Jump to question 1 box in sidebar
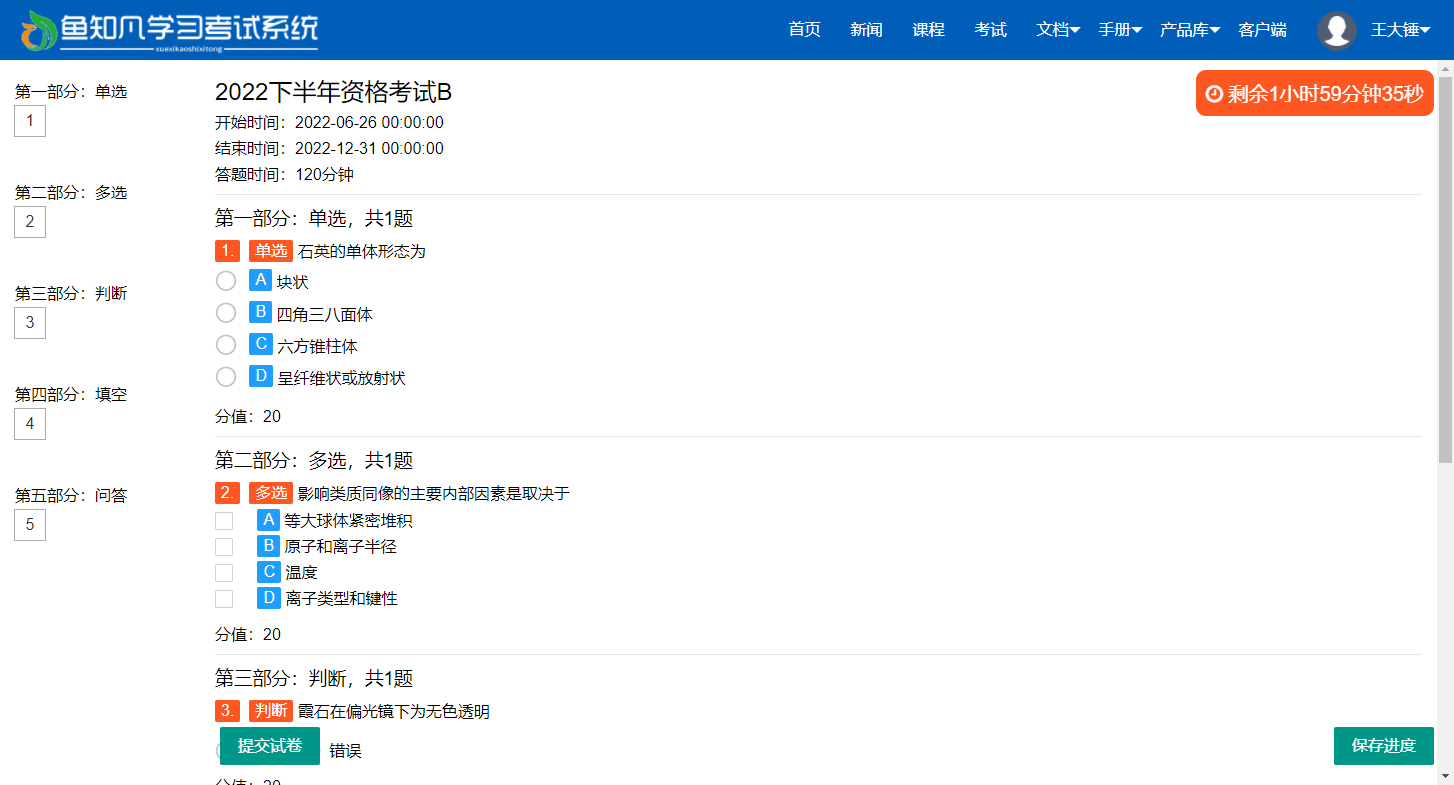Screen dimensions: 1454x785 pos(30,121)
